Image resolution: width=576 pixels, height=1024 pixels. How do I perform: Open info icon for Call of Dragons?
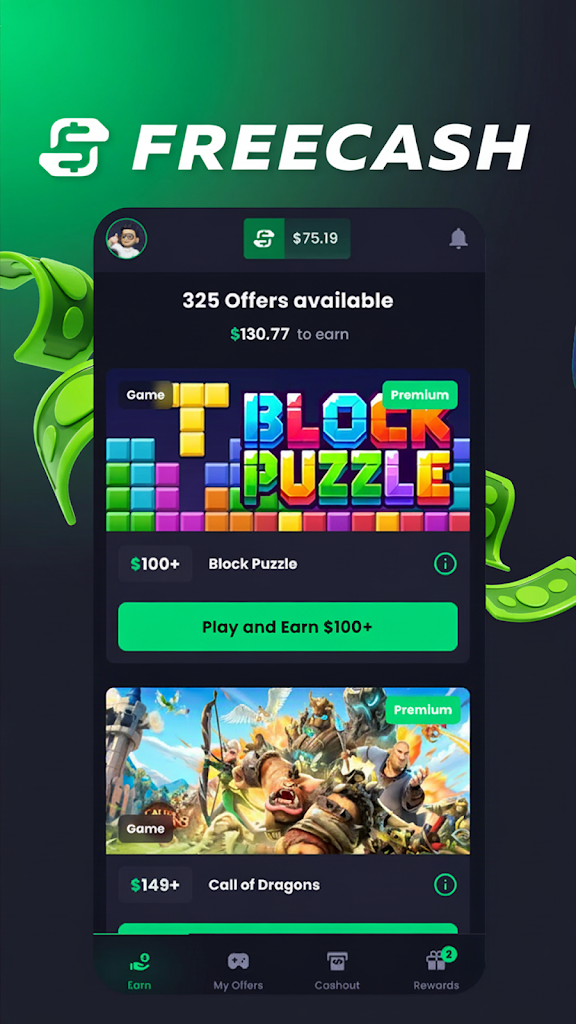[445, 885]
